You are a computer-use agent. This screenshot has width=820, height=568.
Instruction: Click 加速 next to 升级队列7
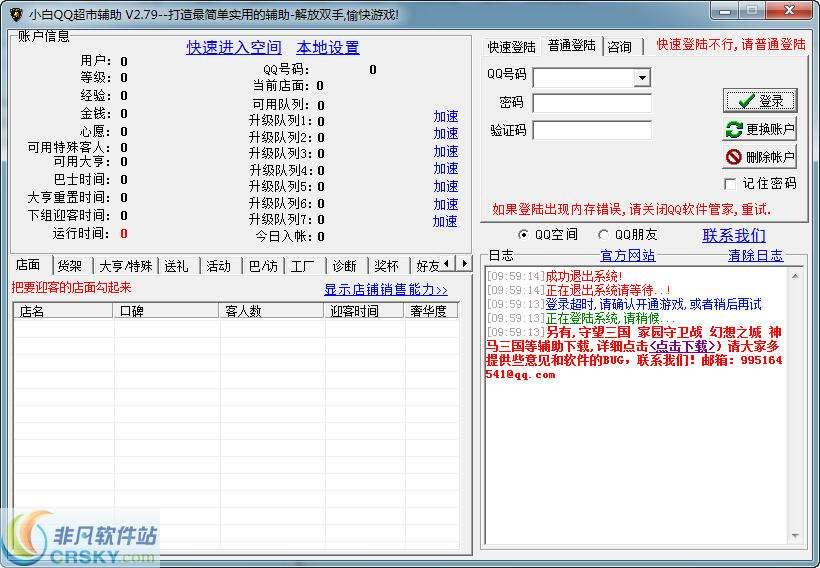[446, 222]
